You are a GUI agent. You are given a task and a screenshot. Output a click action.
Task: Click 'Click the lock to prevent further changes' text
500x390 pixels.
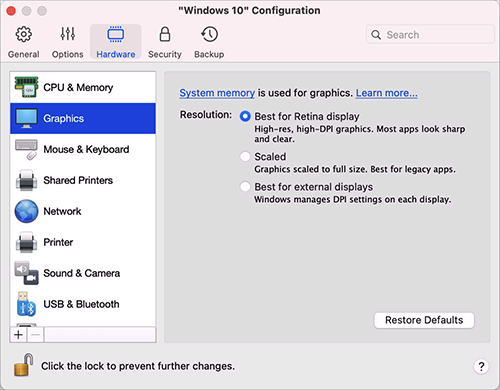pos(138,366)
